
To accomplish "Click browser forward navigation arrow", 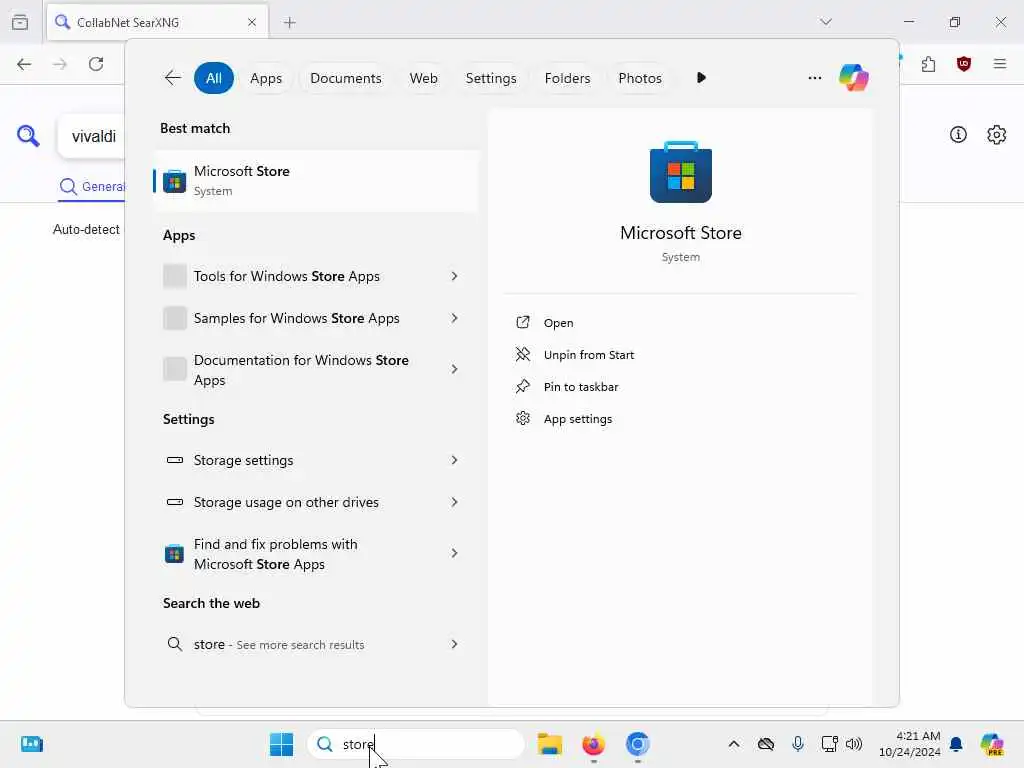I will (60, 64).
